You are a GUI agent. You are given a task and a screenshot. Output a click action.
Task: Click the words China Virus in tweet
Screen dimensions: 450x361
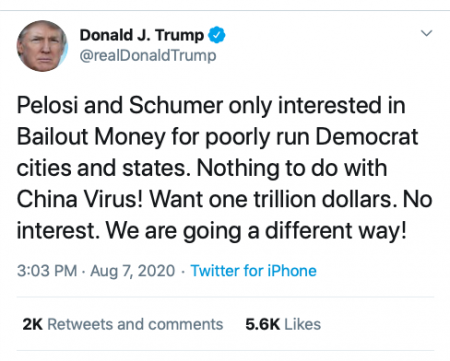(x=80, y=199)
